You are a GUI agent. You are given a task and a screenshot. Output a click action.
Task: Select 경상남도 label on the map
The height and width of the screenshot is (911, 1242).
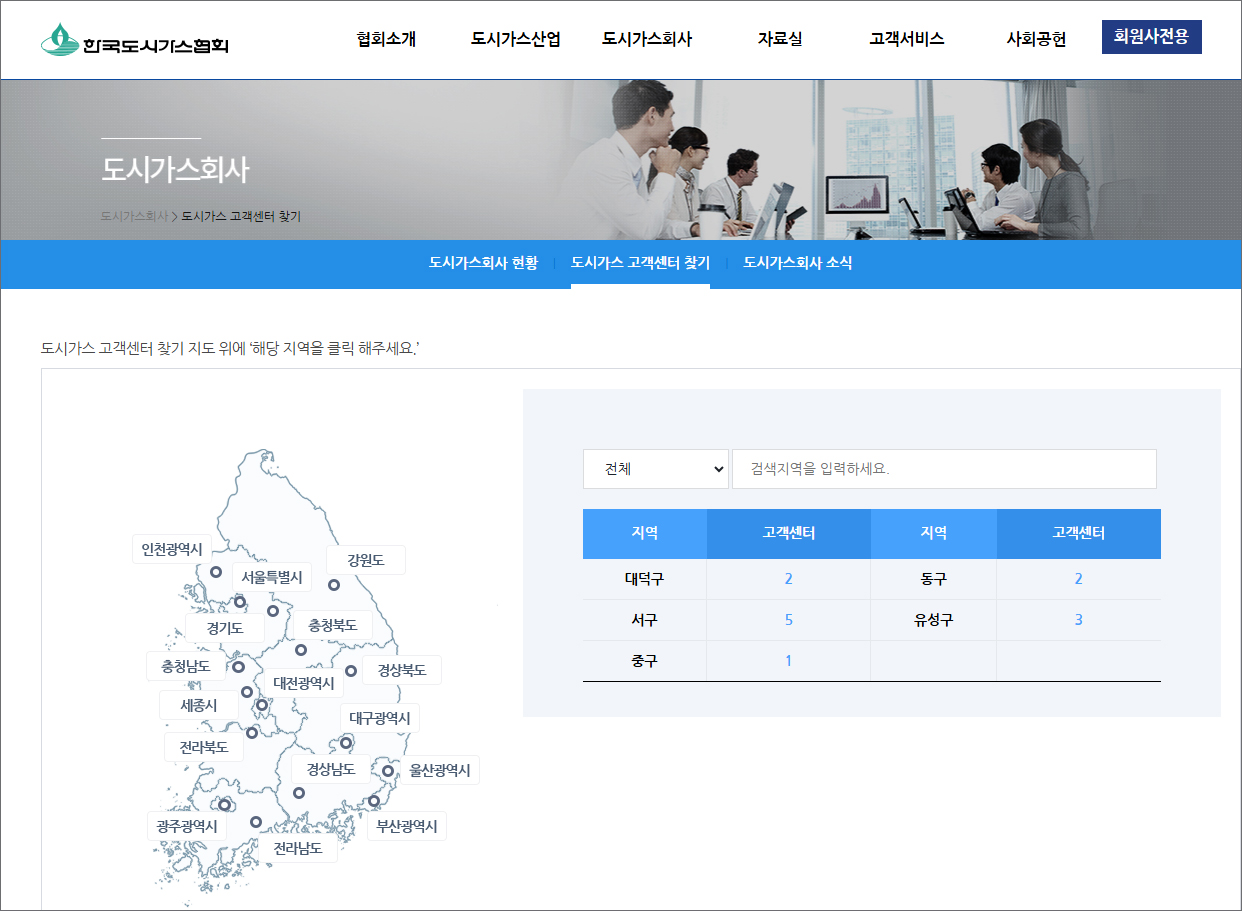pyautogui.click(x=331, y=769)
